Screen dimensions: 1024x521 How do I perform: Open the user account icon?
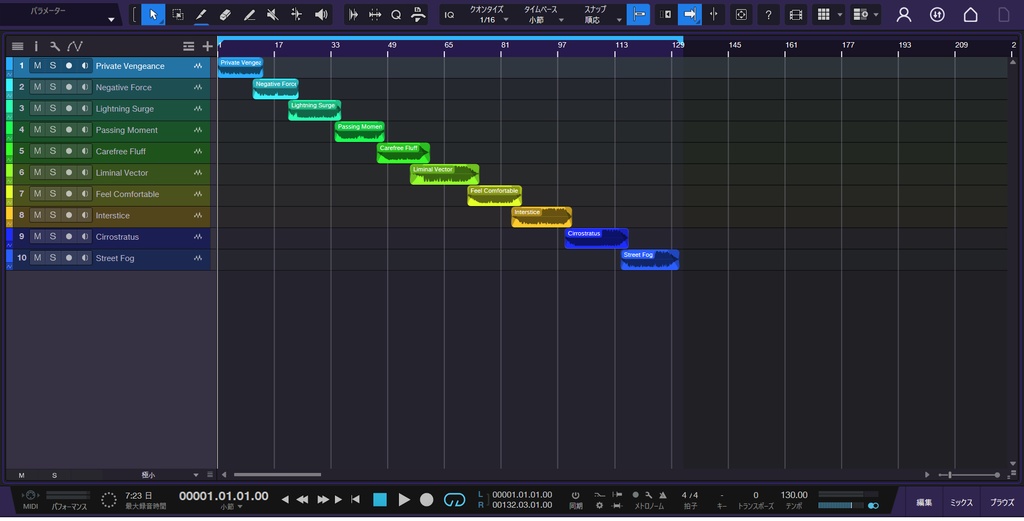[x=904, y=14]
